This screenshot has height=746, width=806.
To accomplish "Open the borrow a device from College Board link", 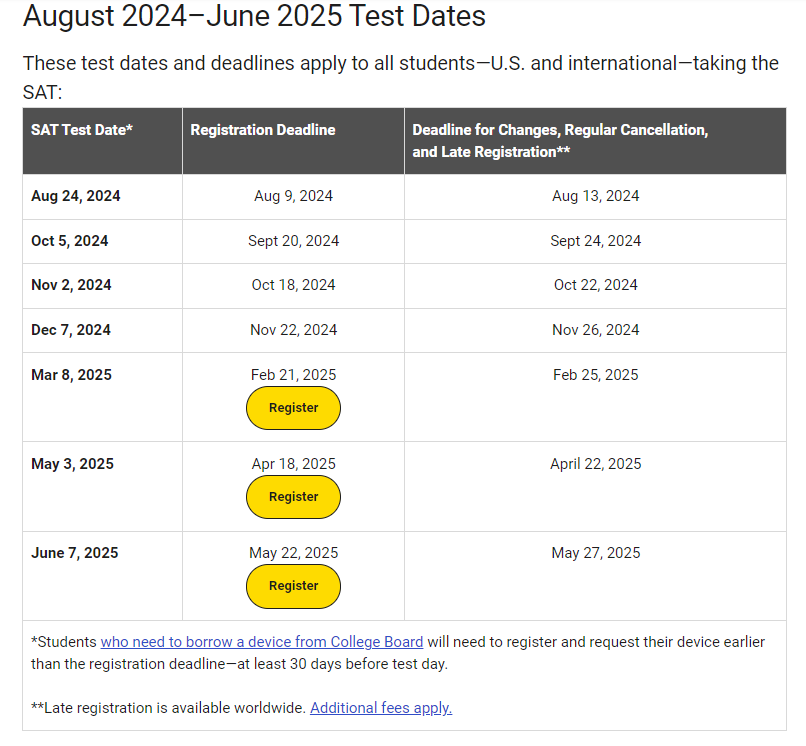I will point(262,642).
